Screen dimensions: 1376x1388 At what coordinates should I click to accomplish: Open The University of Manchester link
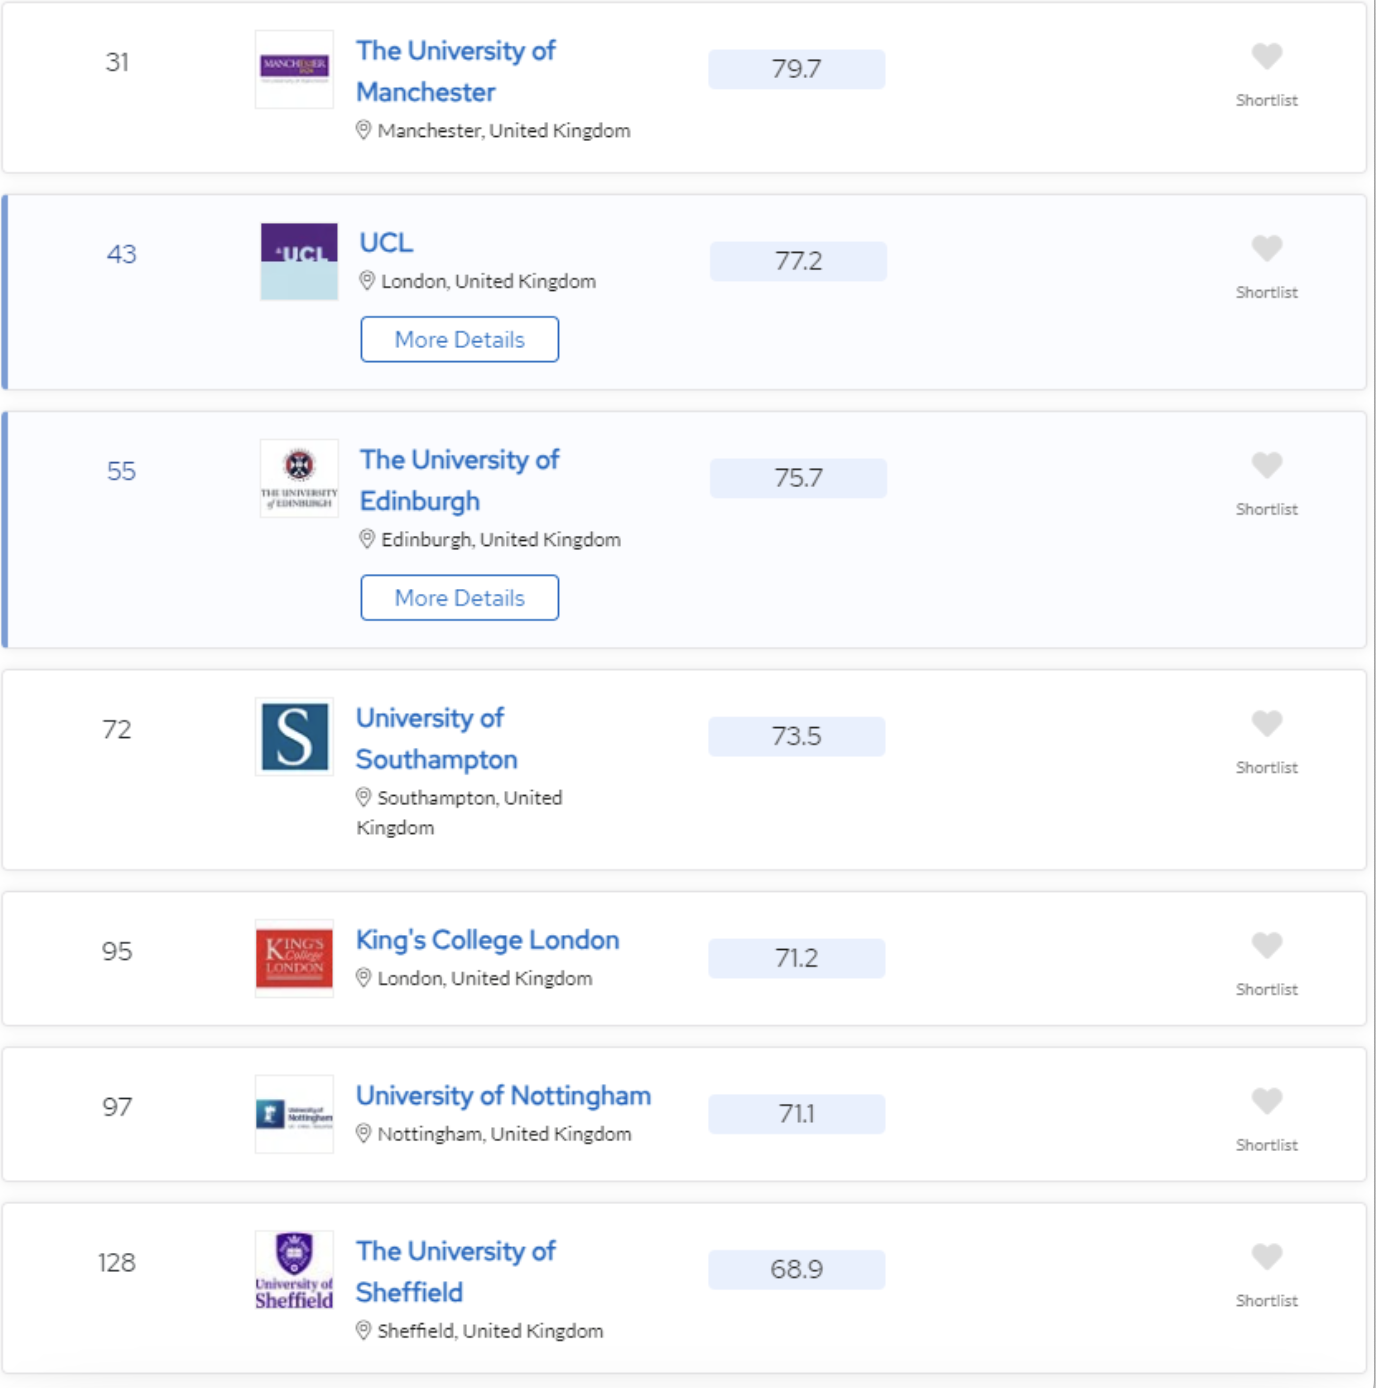[x=456, y=71]
